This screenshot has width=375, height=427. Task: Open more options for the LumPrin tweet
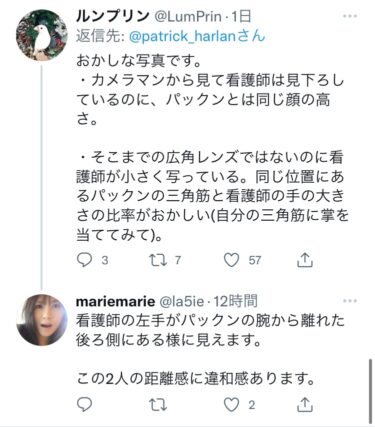(x=350, y=16)
